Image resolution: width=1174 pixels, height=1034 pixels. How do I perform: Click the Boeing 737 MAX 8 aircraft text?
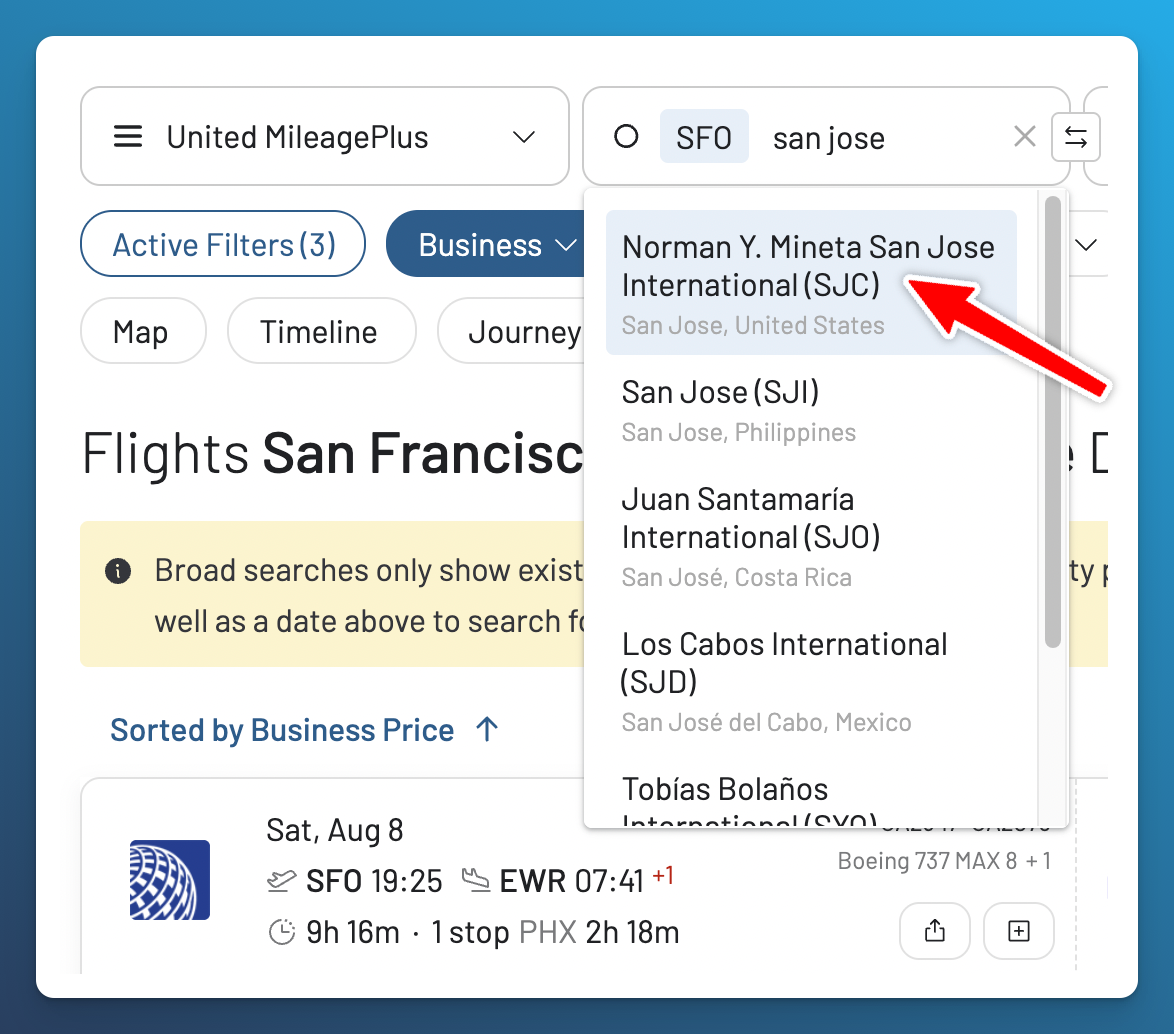(927, 861)
